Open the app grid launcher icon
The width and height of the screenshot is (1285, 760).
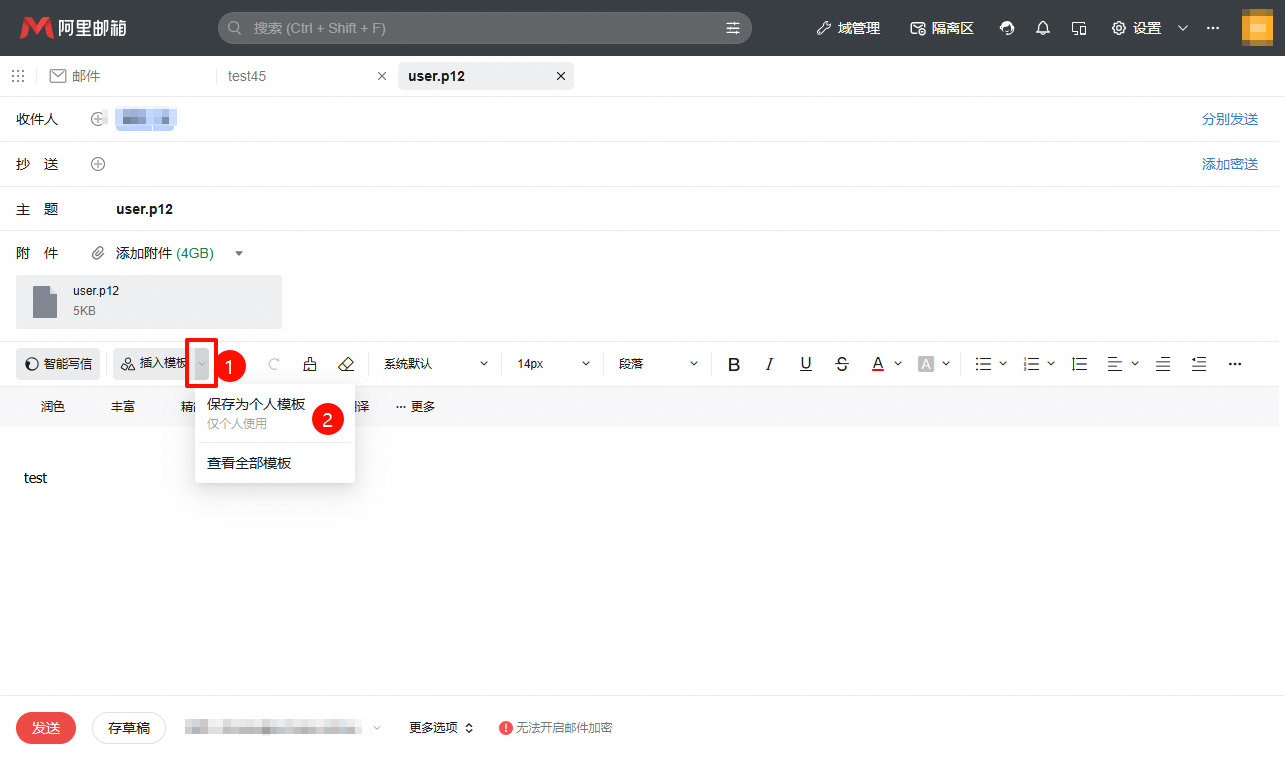[18, 76]
